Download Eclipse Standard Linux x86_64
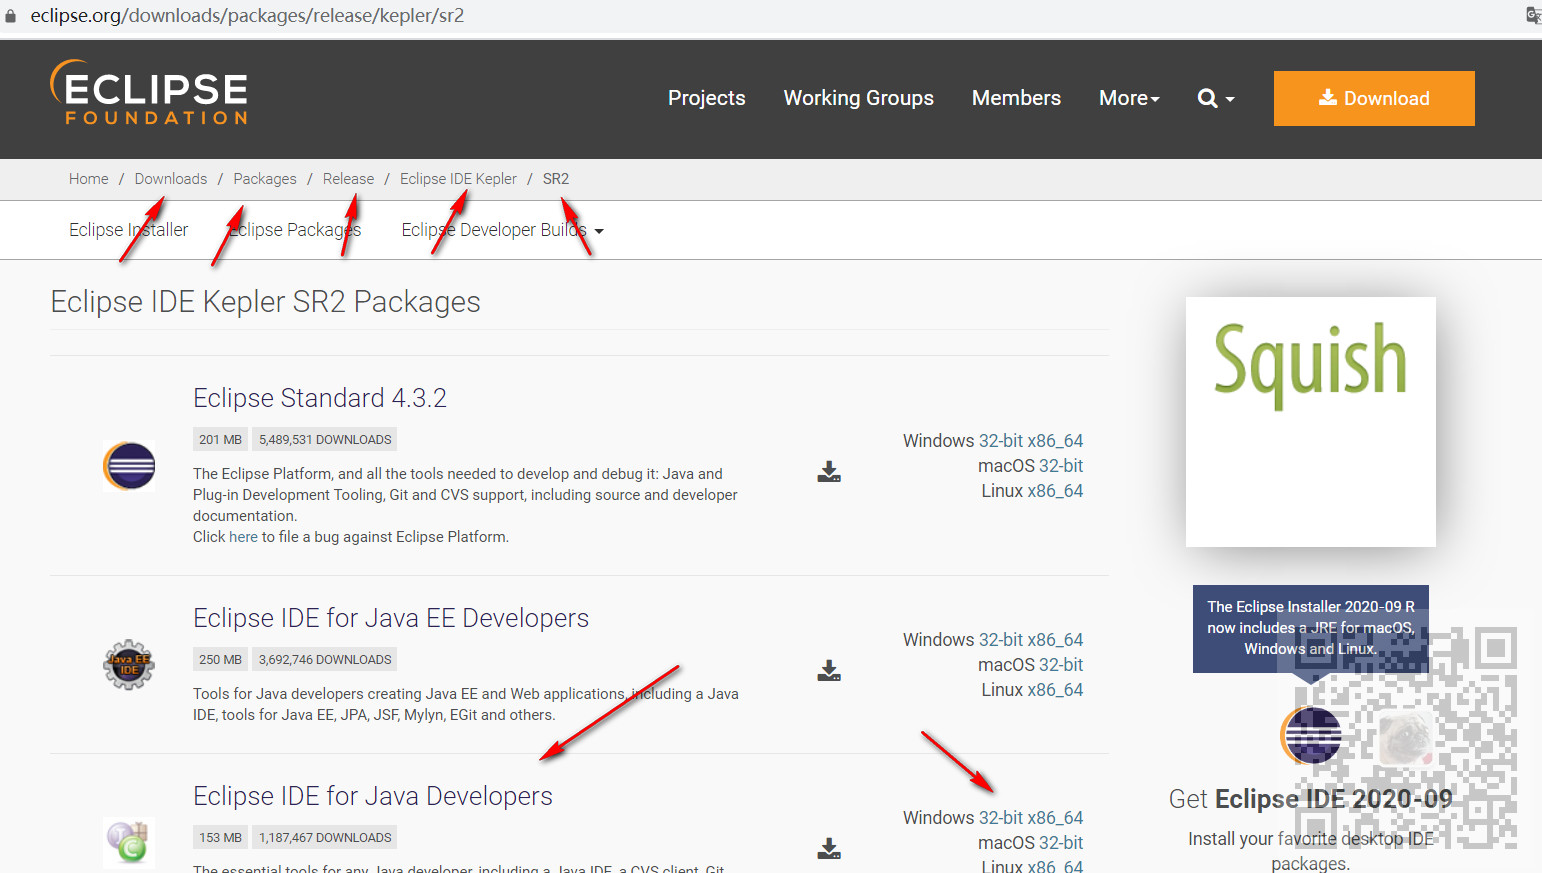The width and height of the screenshot is (1542, 873). tap(1056, 491)
